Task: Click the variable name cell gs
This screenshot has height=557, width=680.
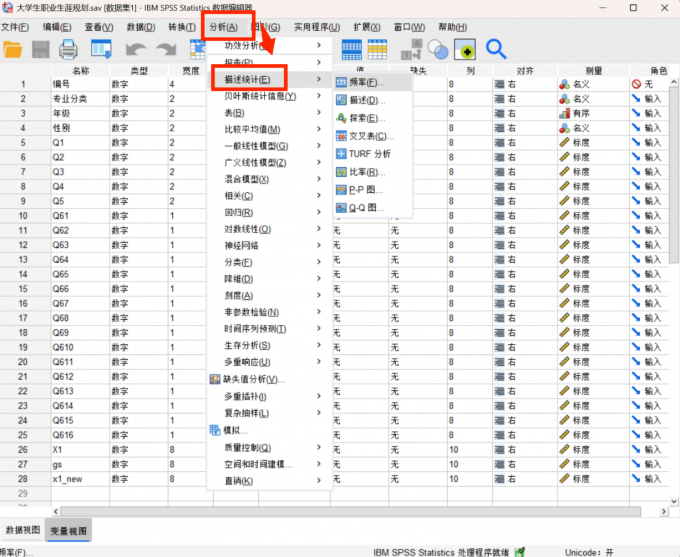Action: (x=80, y=464)
